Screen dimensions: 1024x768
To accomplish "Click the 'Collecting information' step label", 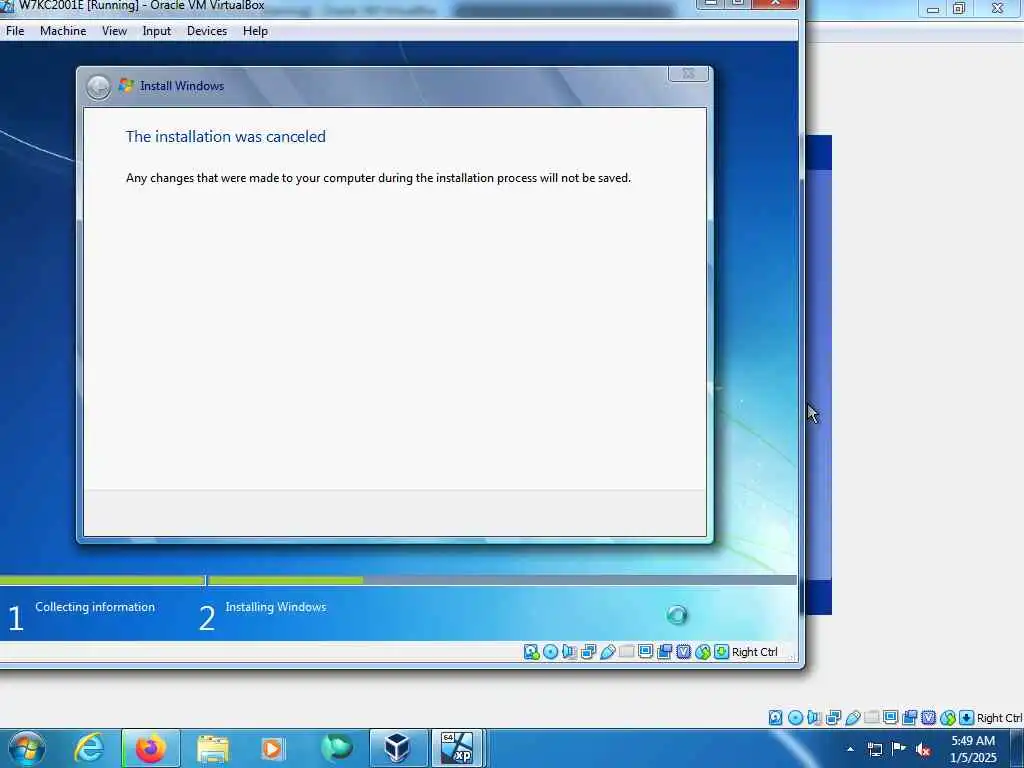I will [x=95, y=607].
